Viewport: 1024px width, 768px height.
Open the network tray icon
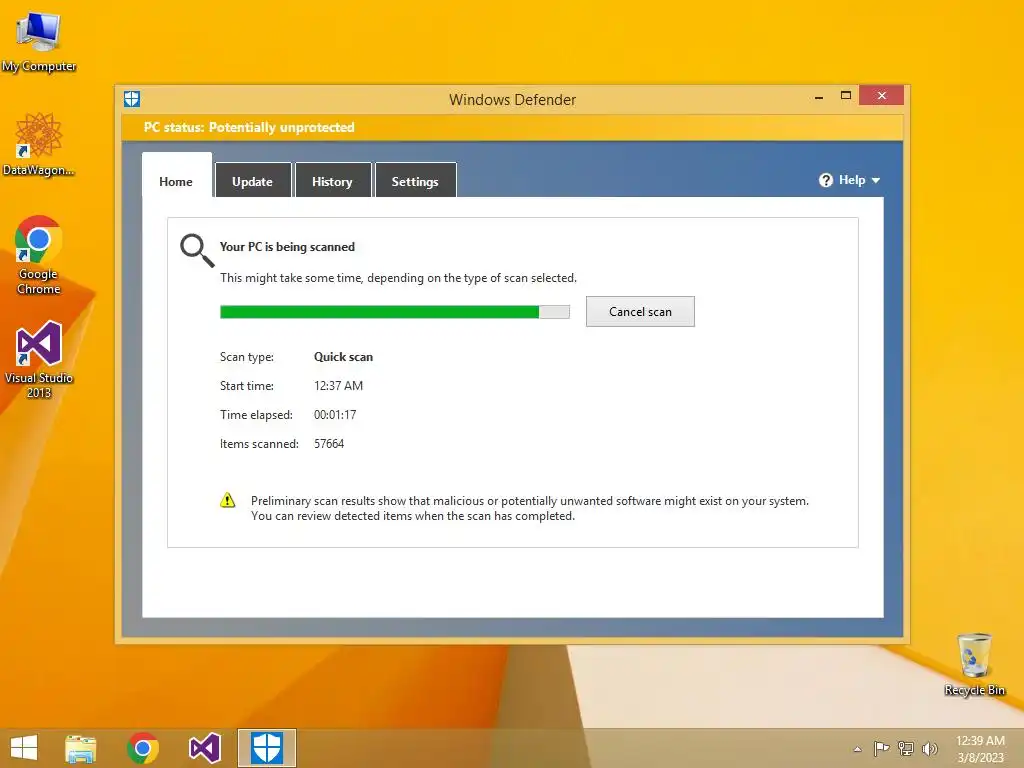click(906, 748)
